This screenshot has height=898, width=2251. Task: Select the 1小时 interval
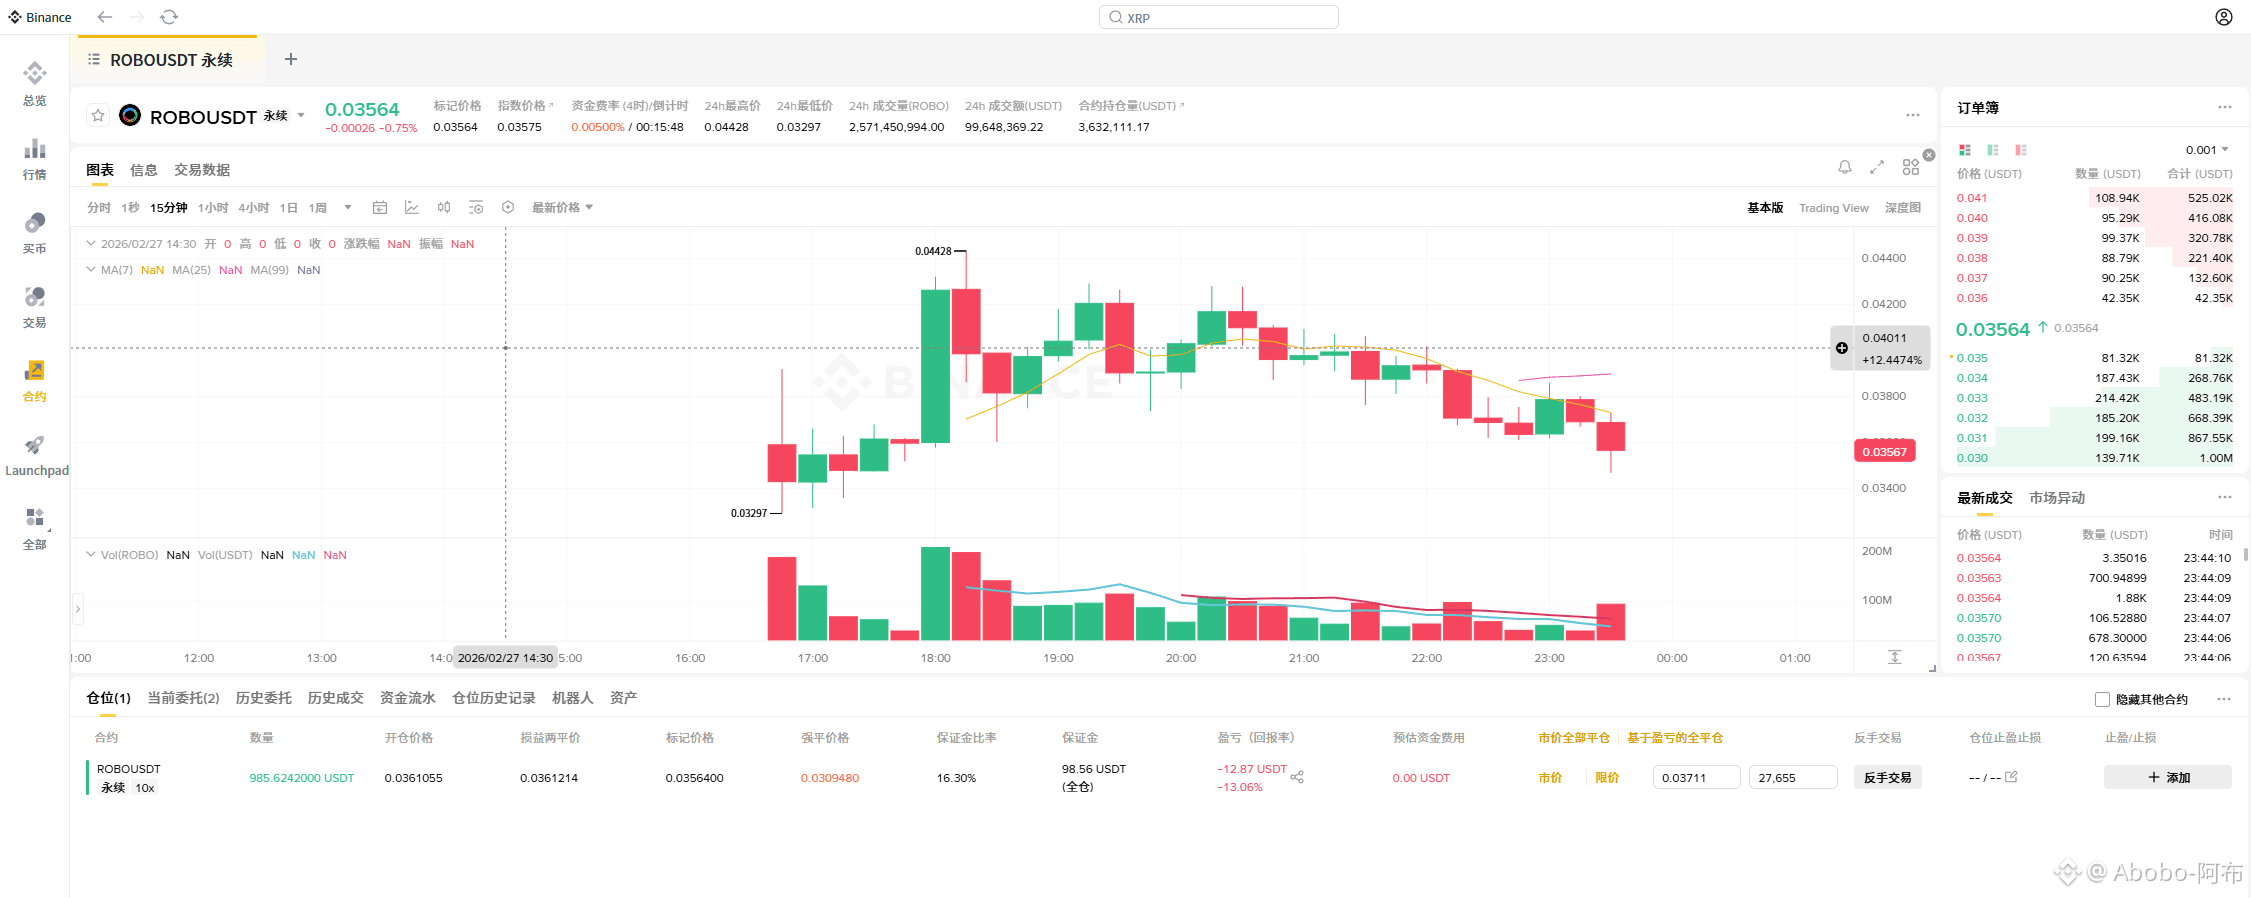[213, 208]
